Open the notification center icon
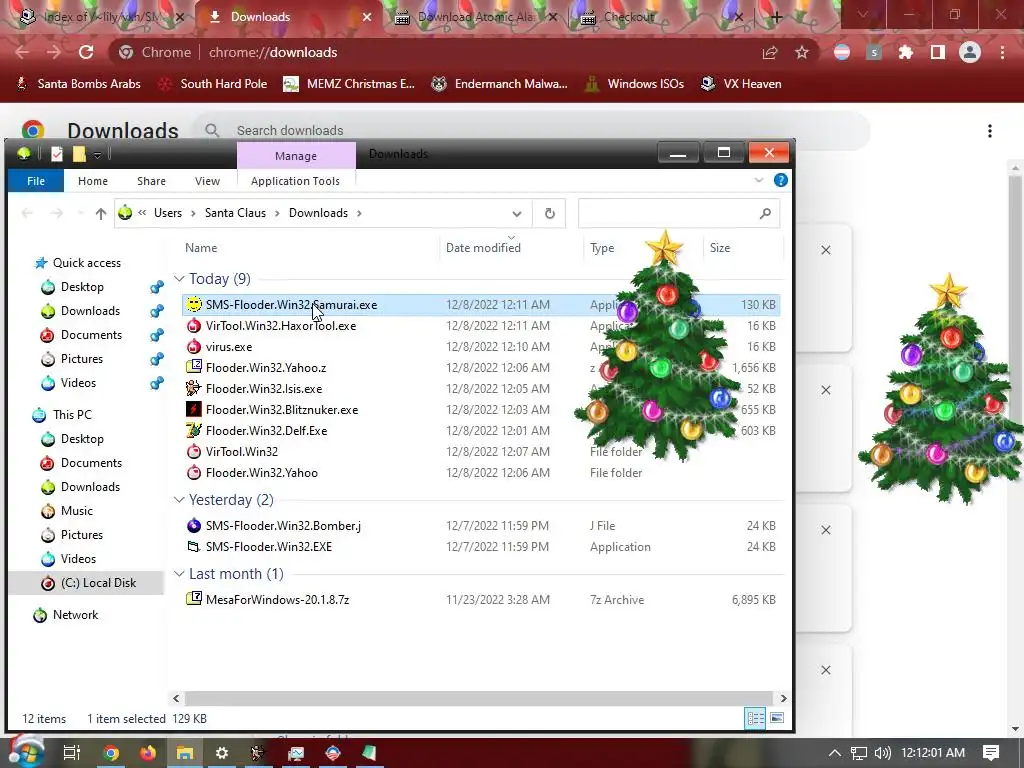This screenshot has height=768, width=1024. coord(991,753)
